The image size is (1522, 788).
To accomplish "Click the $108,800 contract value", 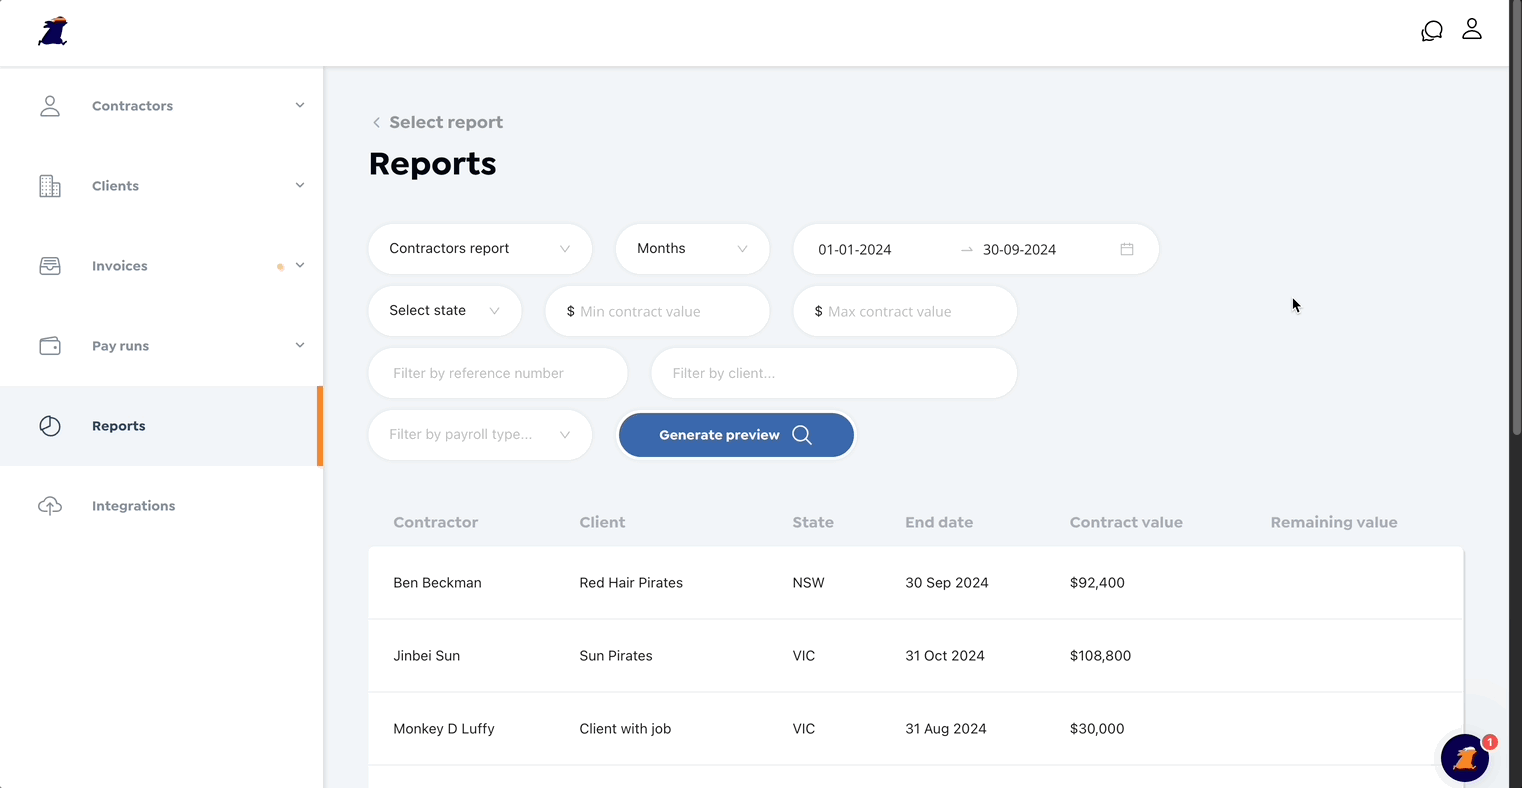I will (1100, 656).
